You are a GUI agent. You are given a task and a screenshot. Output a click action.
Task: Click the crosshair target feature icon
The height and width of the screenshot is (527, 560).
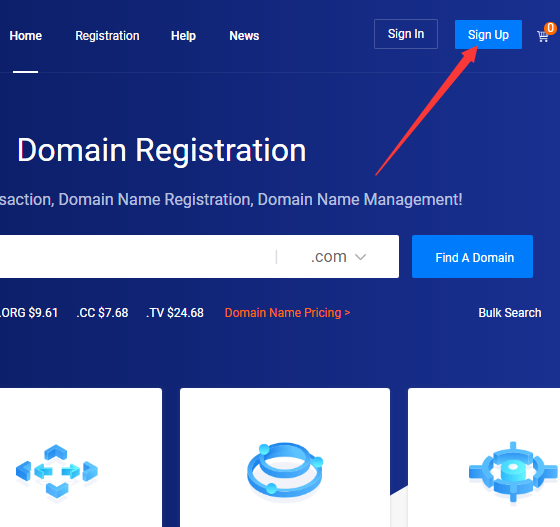[x=513, y=472]
